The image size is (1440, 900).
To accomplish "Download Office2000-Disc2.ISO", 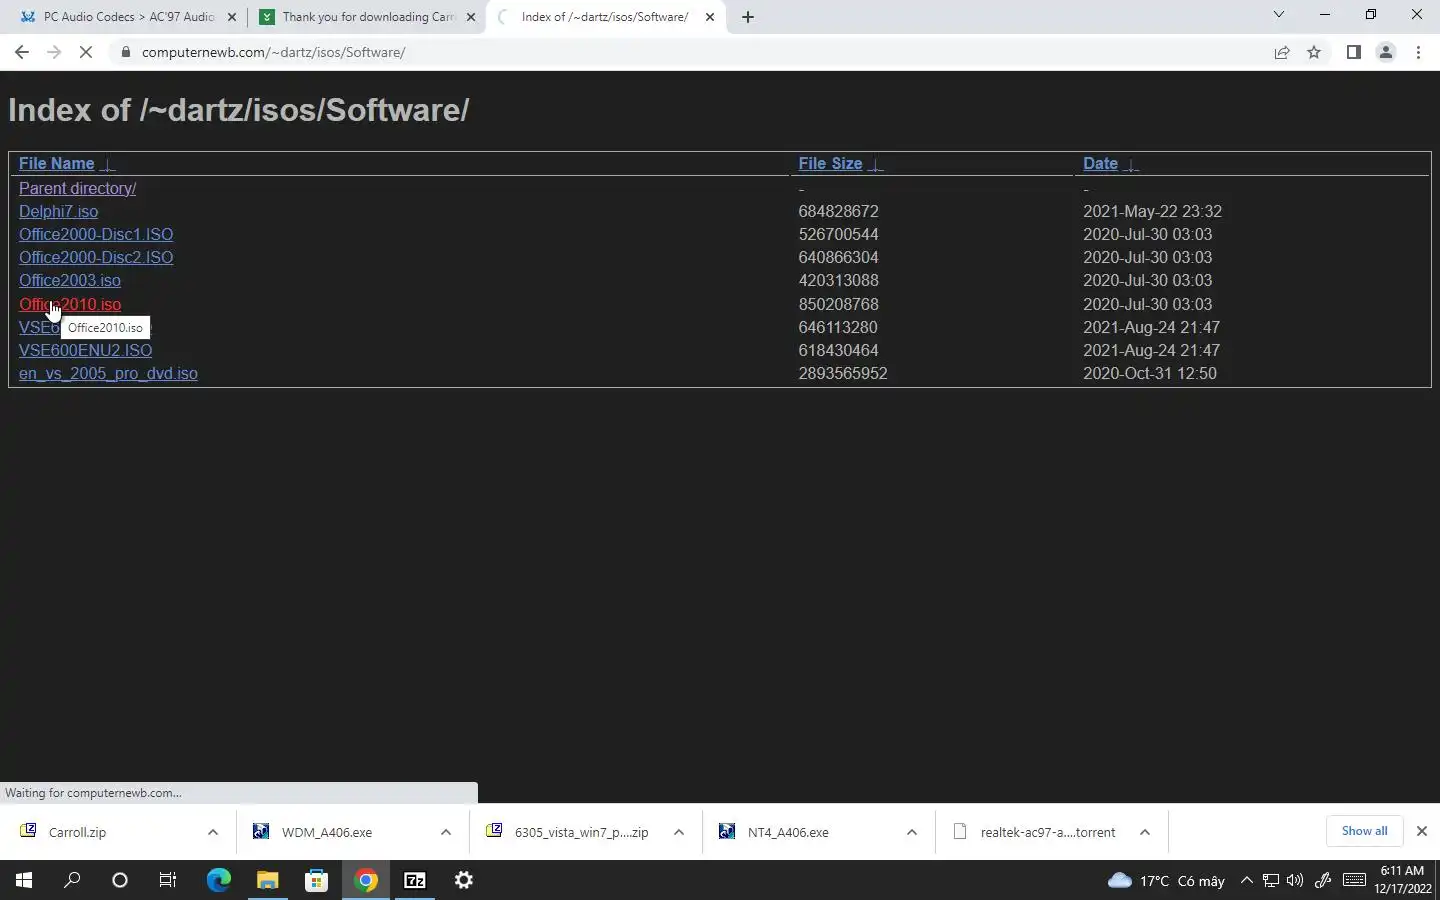I will [x=96, y=257].
